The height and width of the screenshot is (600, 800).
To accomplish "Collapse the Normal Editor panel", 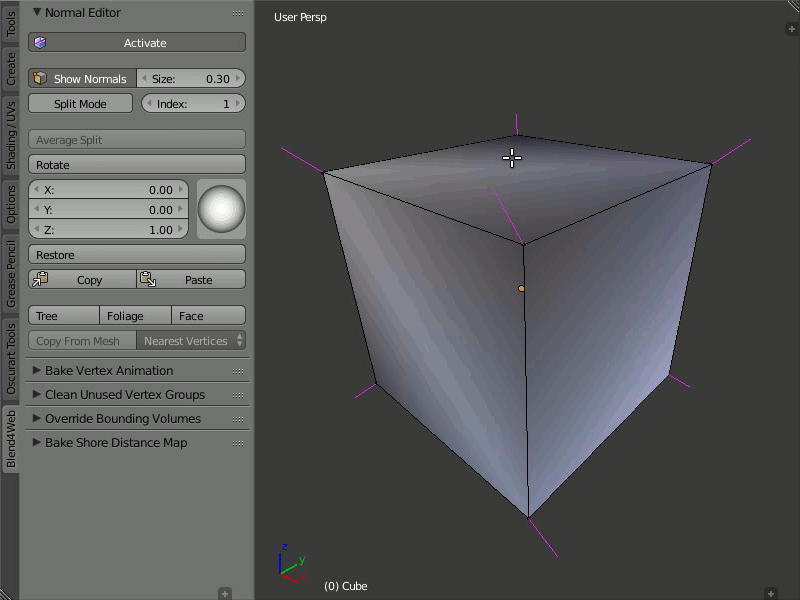I will 38,13.
